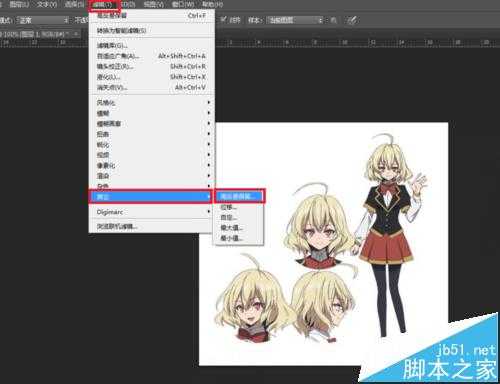Open the 样本 Sample layer dropdown
Image resolution: width=500 pixels, height=384 pixels.
[295, 20]
